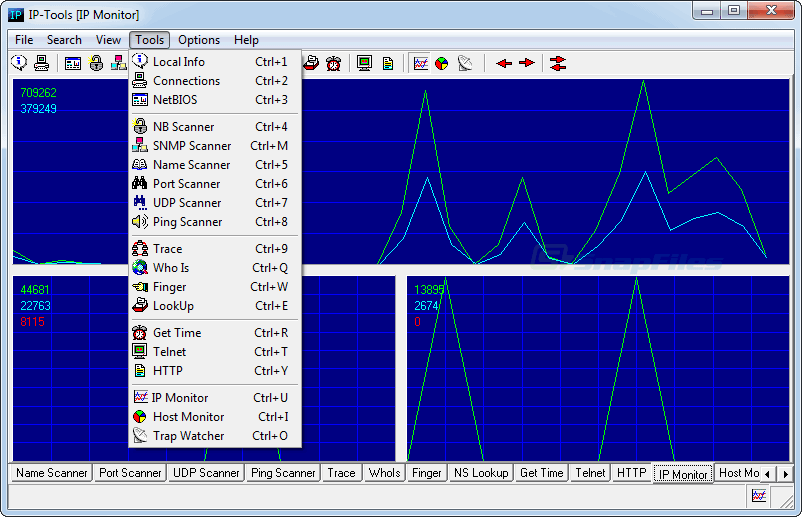Screen dimensions: 802x517
Task: Select Ping Scanner menu entry
Action: [x=215, y=222]
